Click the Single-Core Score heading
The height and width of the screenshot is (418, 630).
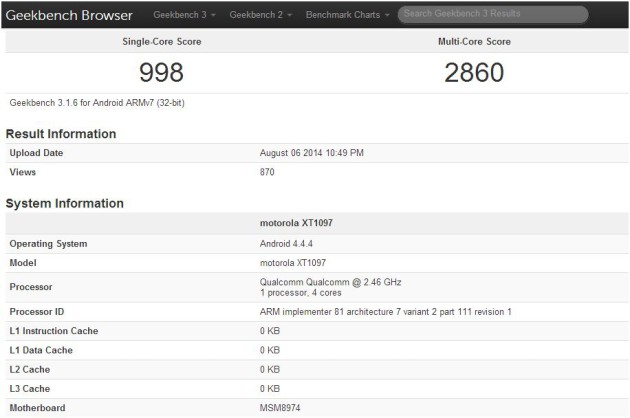[162, 41]
